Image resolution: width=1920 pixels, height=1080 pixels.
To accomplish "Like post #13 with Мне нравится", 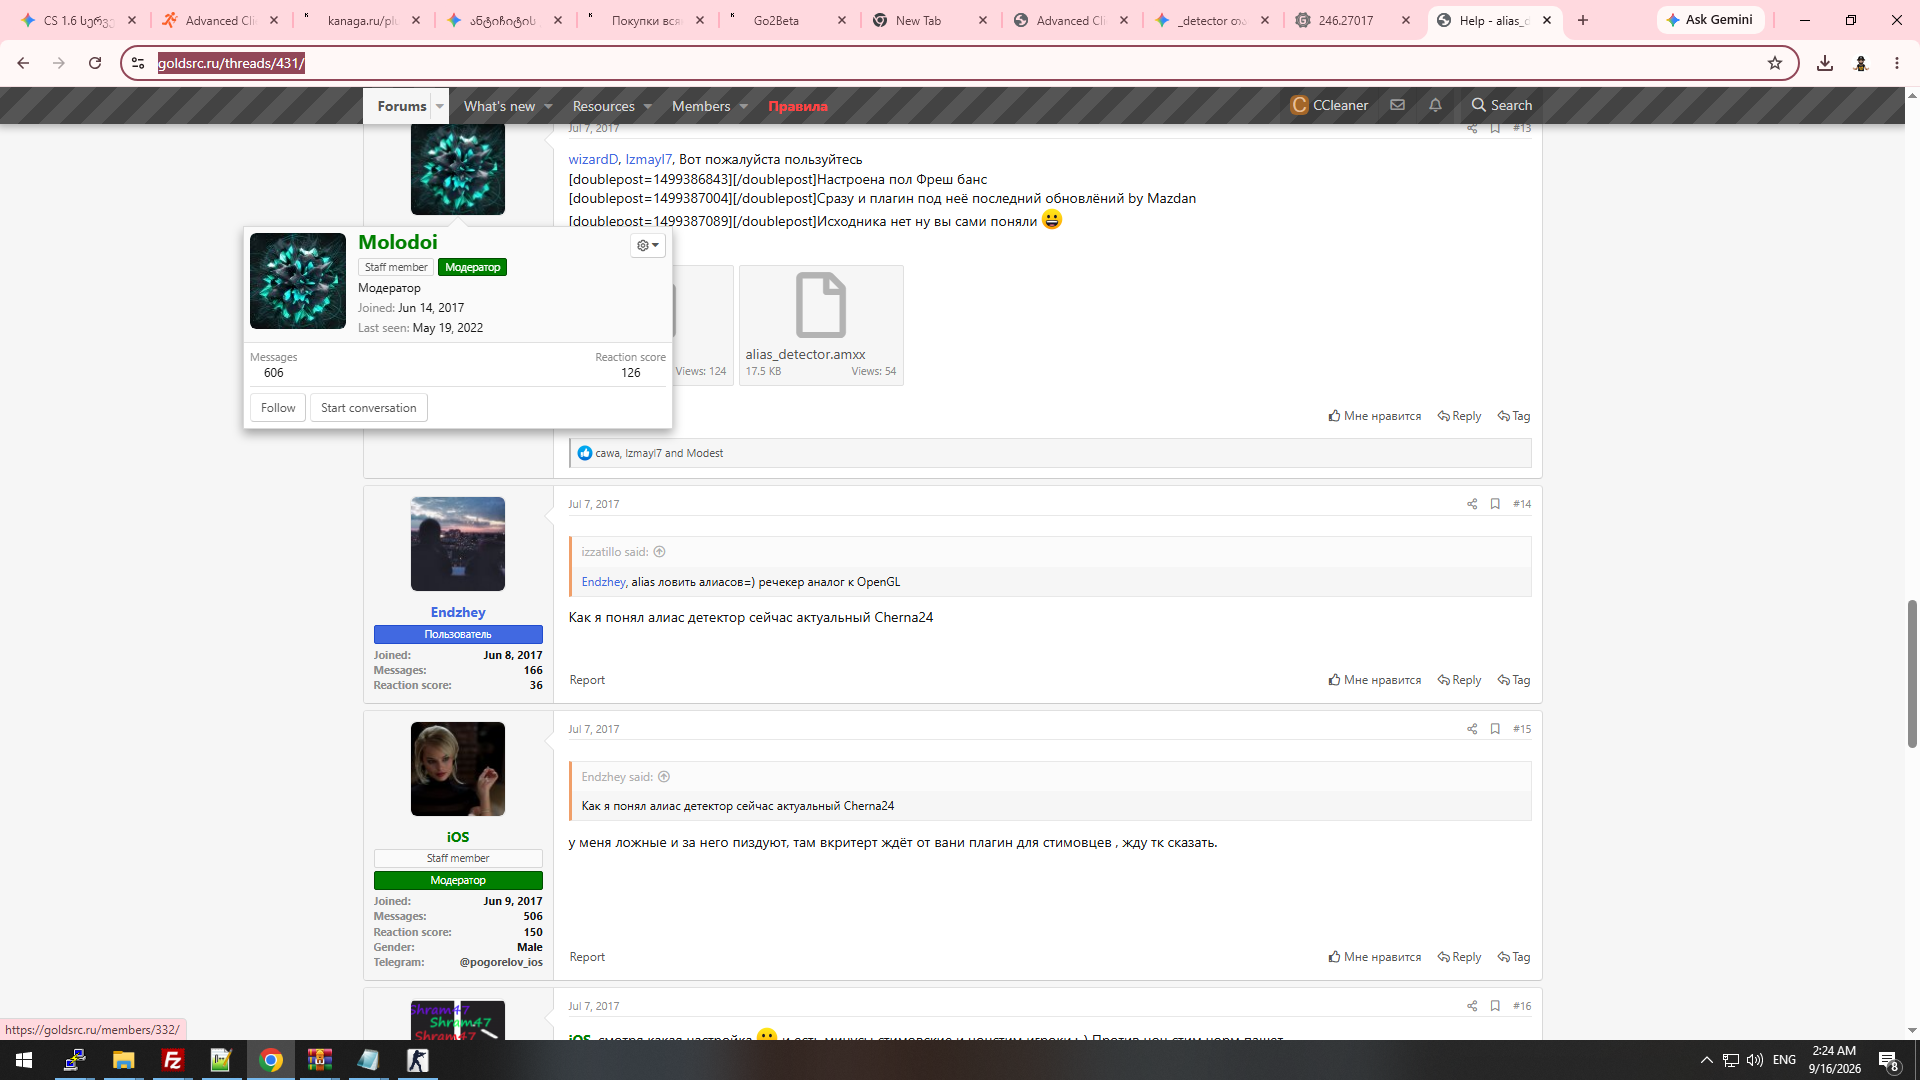I will (1375, 416).
